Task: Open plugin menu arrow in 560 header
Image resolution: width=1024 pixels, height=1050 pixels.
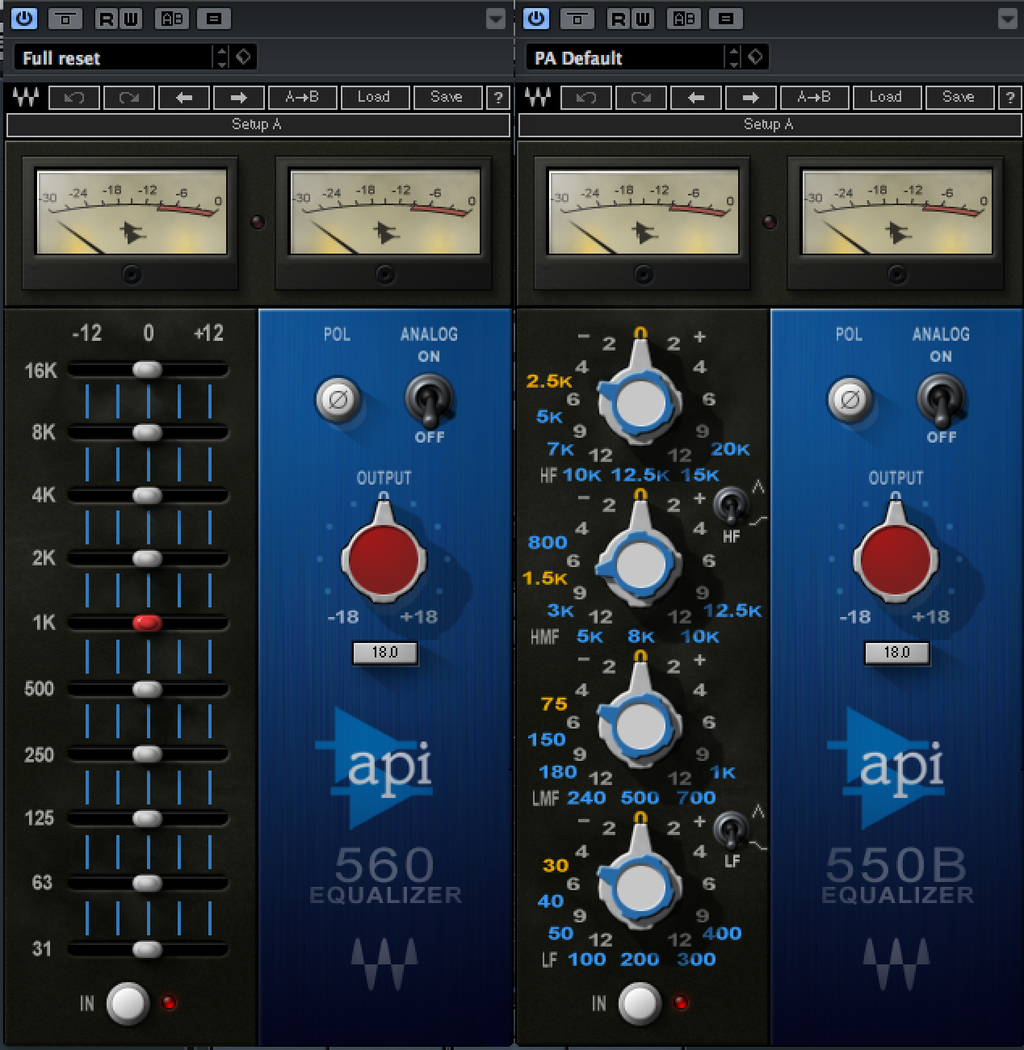Action: pyautogui.click(x=496, y=19)
